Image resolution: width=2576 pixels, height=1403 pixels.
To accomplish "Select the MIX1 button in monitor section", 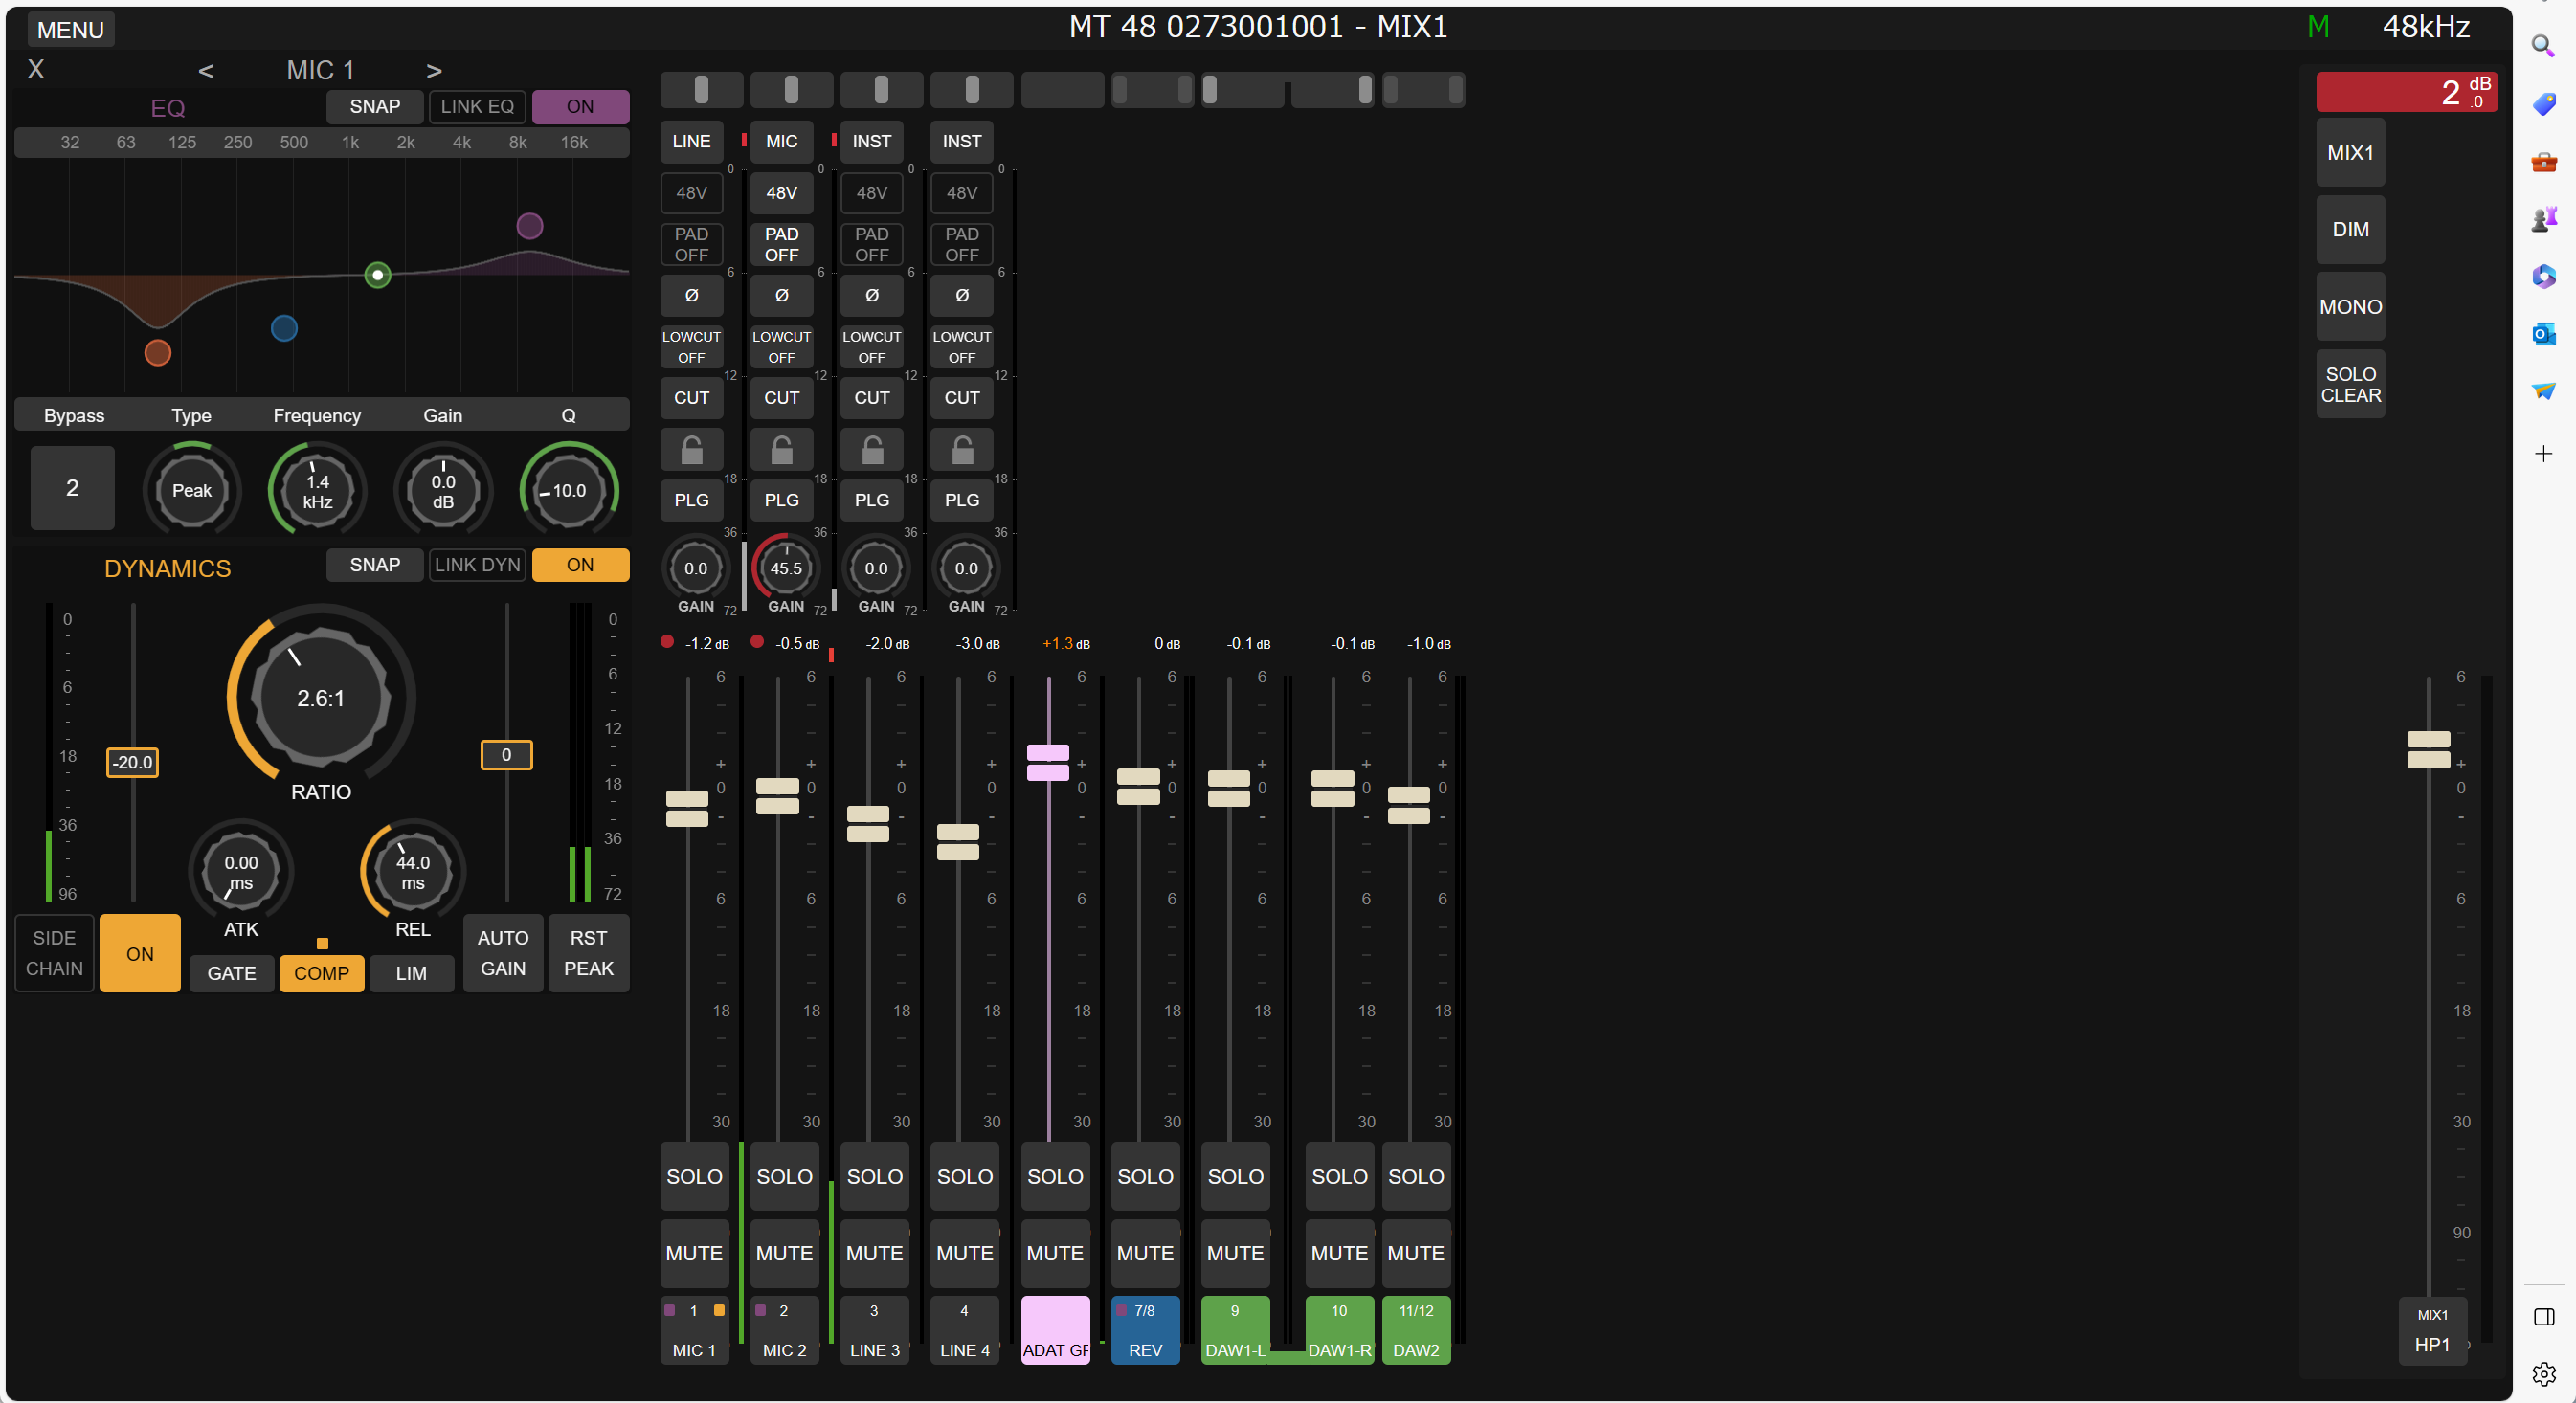I will pyautogui.click(x=2350, y=152).
